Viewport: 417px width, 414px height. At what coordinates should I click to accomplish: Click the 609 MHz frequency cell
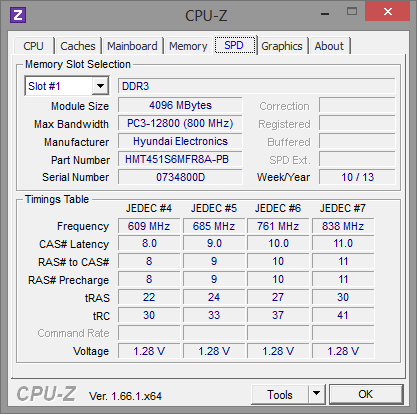pyautogui.click(x=149, y=226)
